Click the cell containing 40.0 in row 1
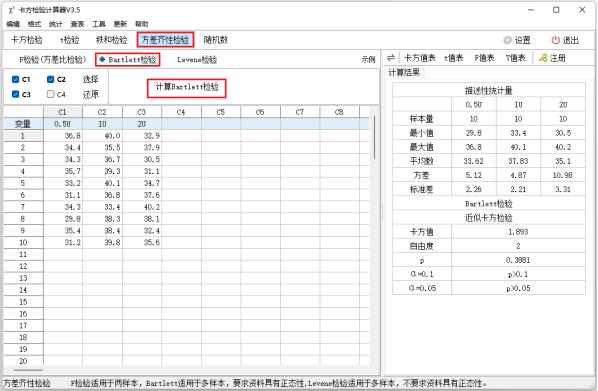The width and height of the screenshot is (598, 391). pyautogui.click(x=102, y=136)
